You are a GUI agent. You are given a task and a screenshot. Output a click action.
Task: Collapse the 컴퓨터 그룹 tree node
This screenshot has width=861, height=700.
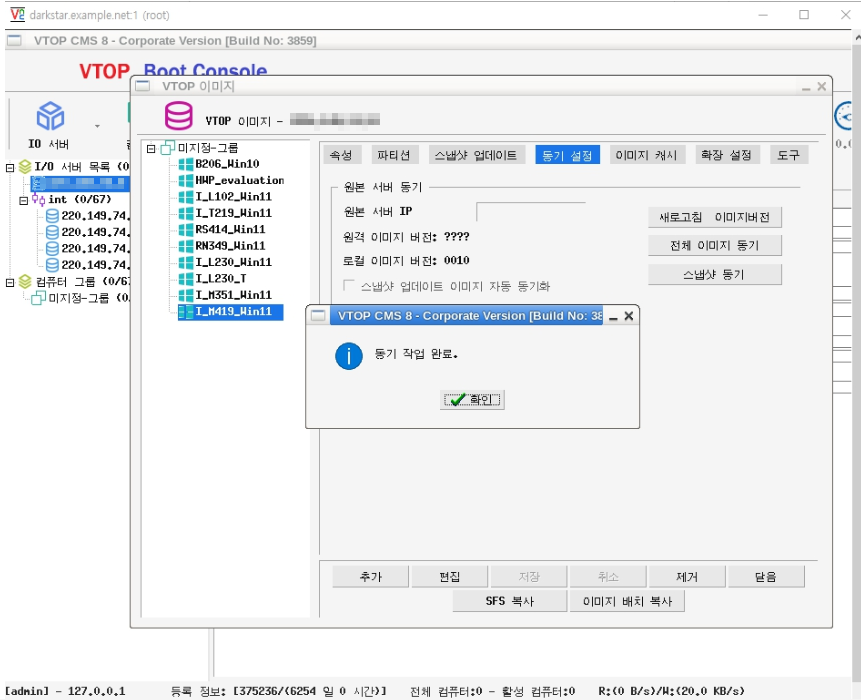[x=10, y=283]
